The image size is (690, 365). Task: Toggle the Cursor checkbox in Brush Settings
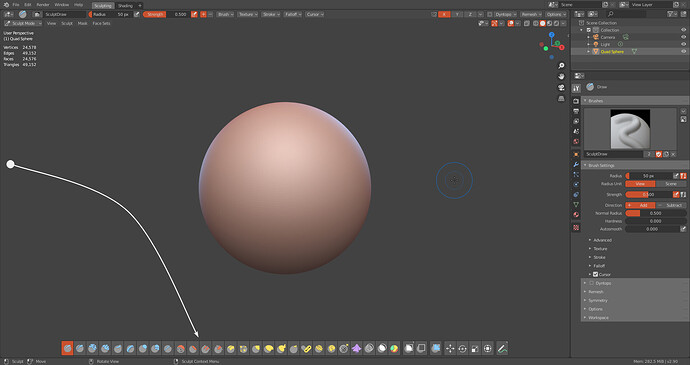[x=595, y=274]
